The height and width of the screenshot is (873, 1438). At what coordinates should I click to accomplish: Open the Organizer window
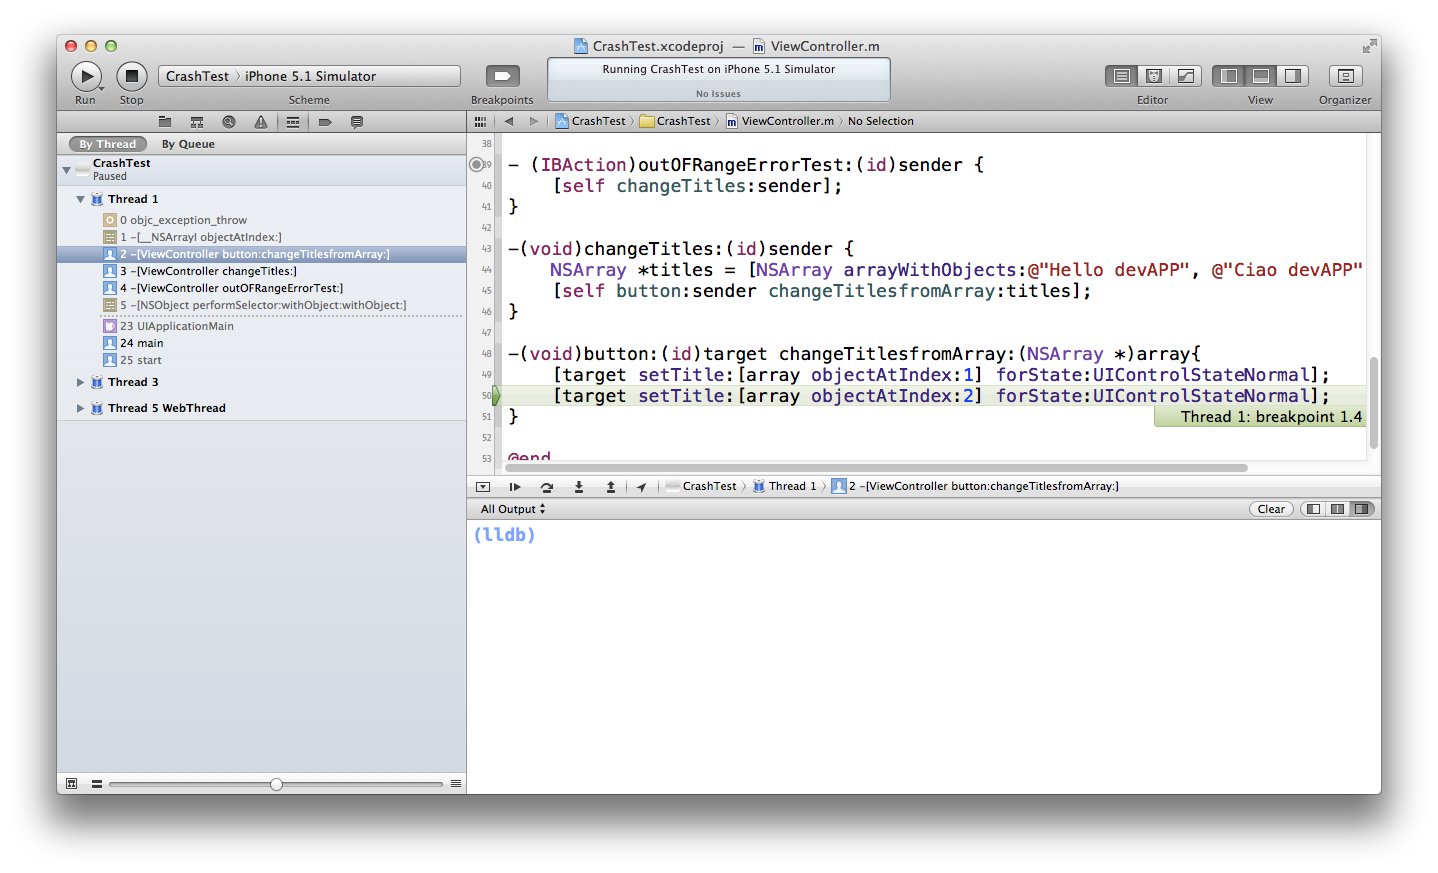pyautogui.click(x=1345, y=76)
